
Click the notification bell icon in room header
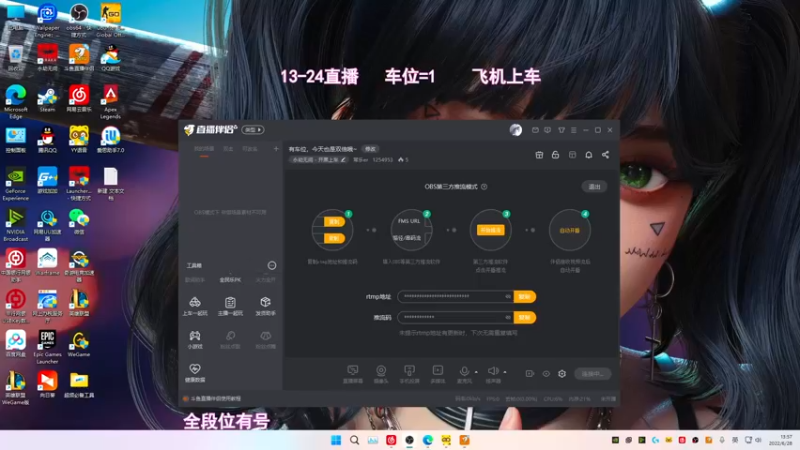[588, 155]
